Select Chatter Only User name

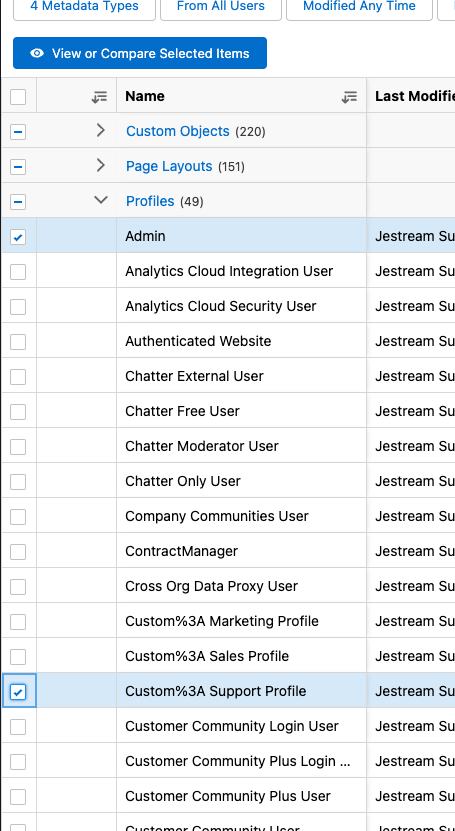183,481
